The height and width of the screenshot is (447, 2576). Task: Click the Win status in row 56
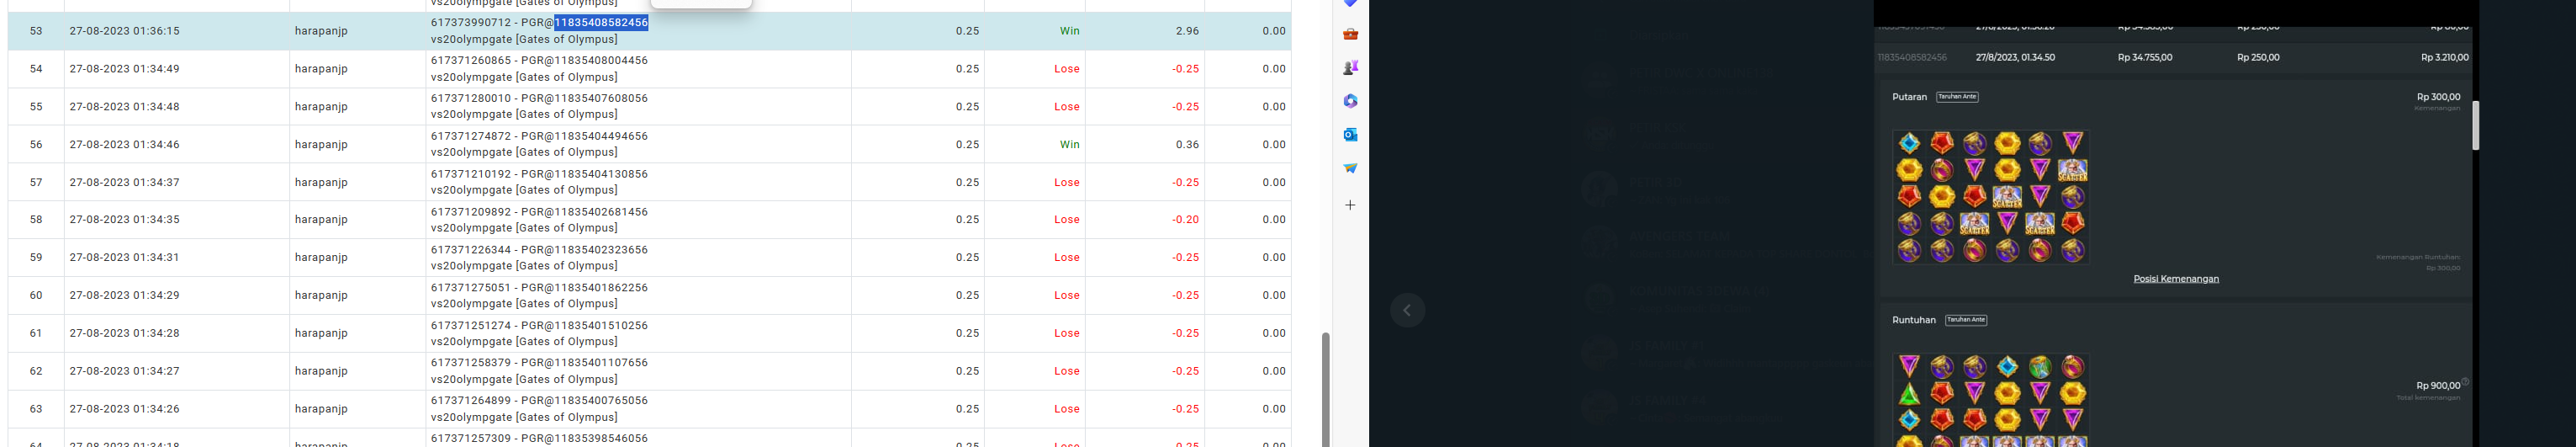1069,145
